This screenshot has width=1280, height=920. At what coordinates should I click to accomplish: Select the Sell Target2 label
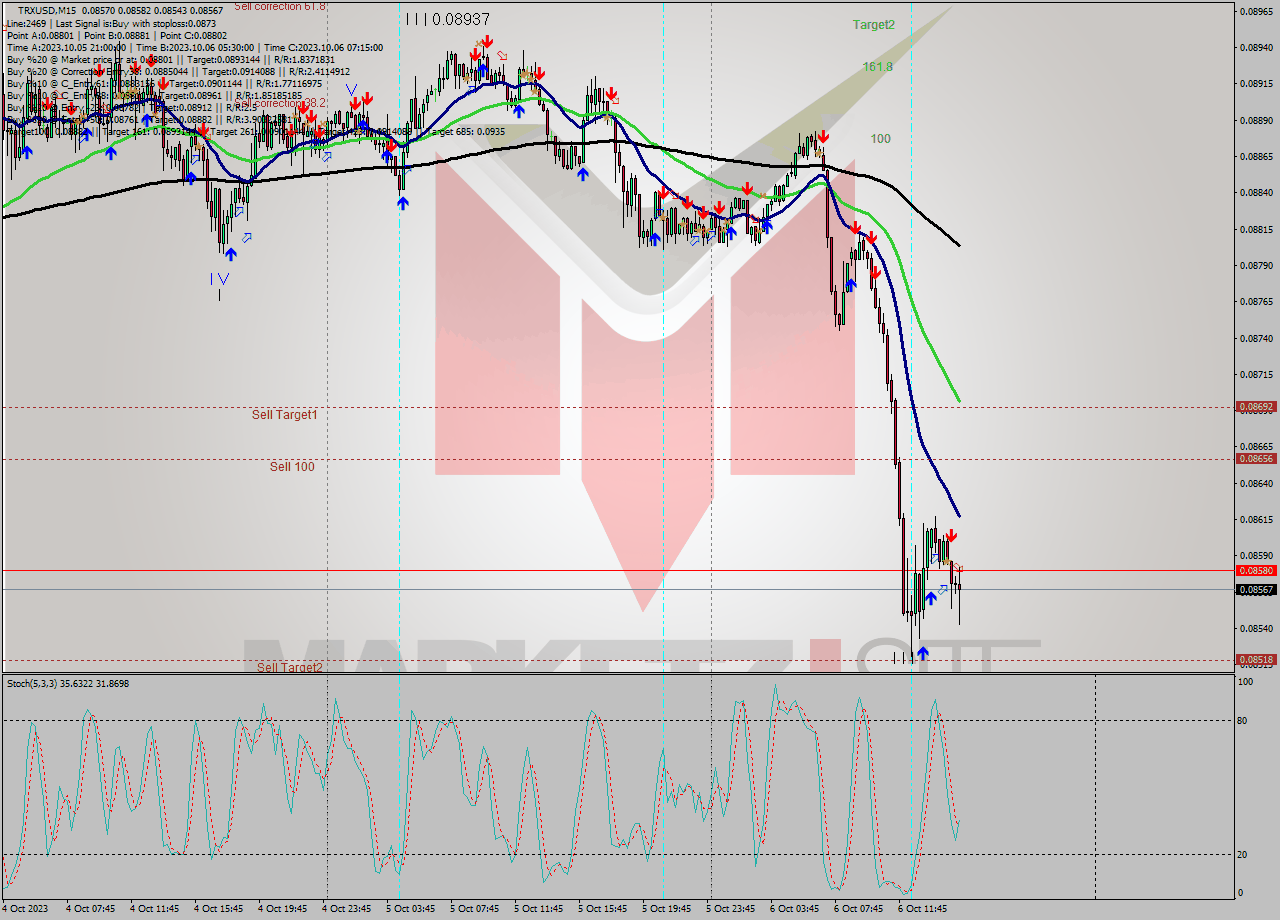tap(288, 665)
